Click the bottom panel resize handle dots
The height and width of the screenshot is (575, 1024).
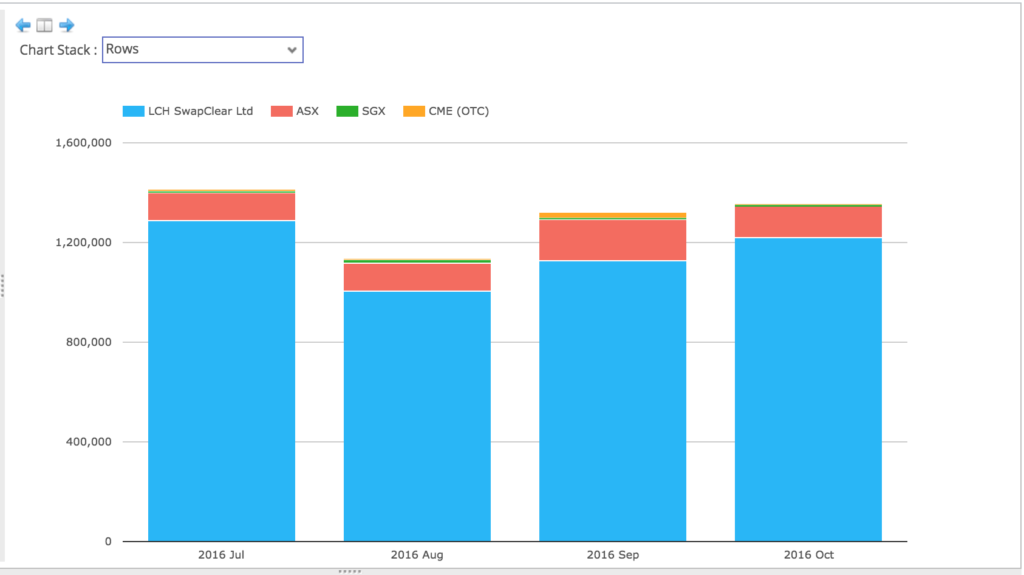[x=349, y=572]
